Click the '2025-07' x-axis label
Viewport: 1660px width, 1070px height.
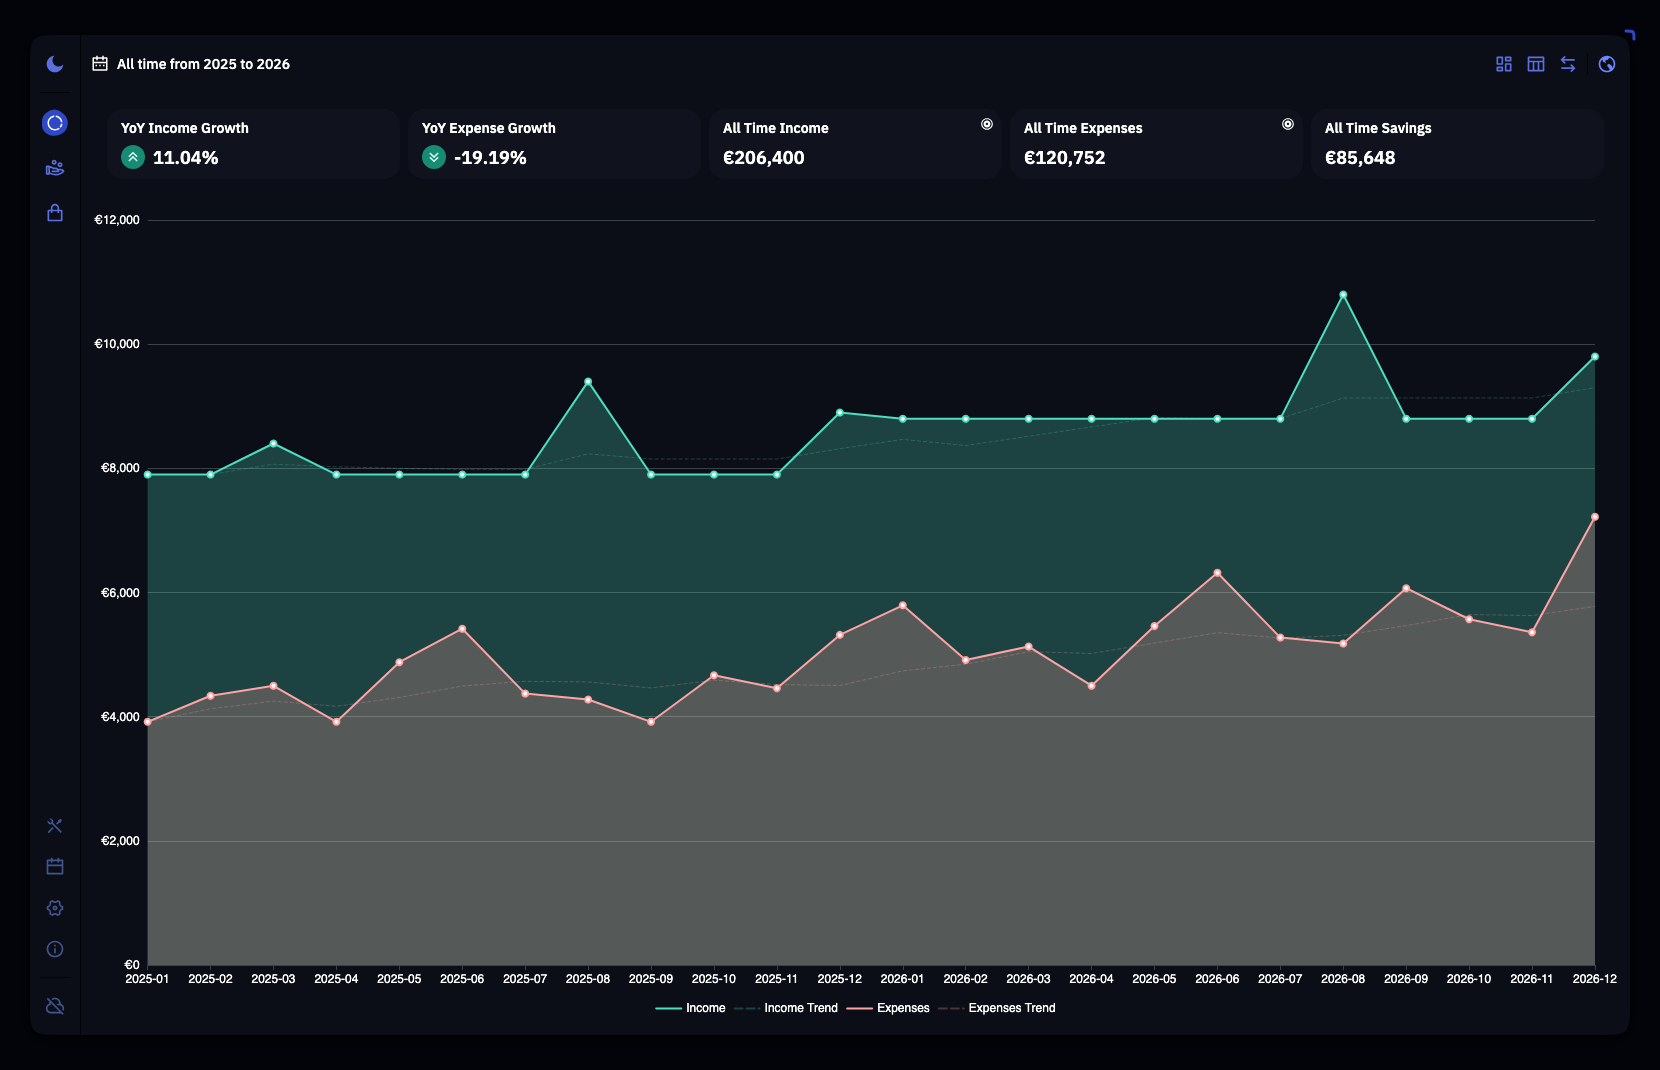pos(525,979)
